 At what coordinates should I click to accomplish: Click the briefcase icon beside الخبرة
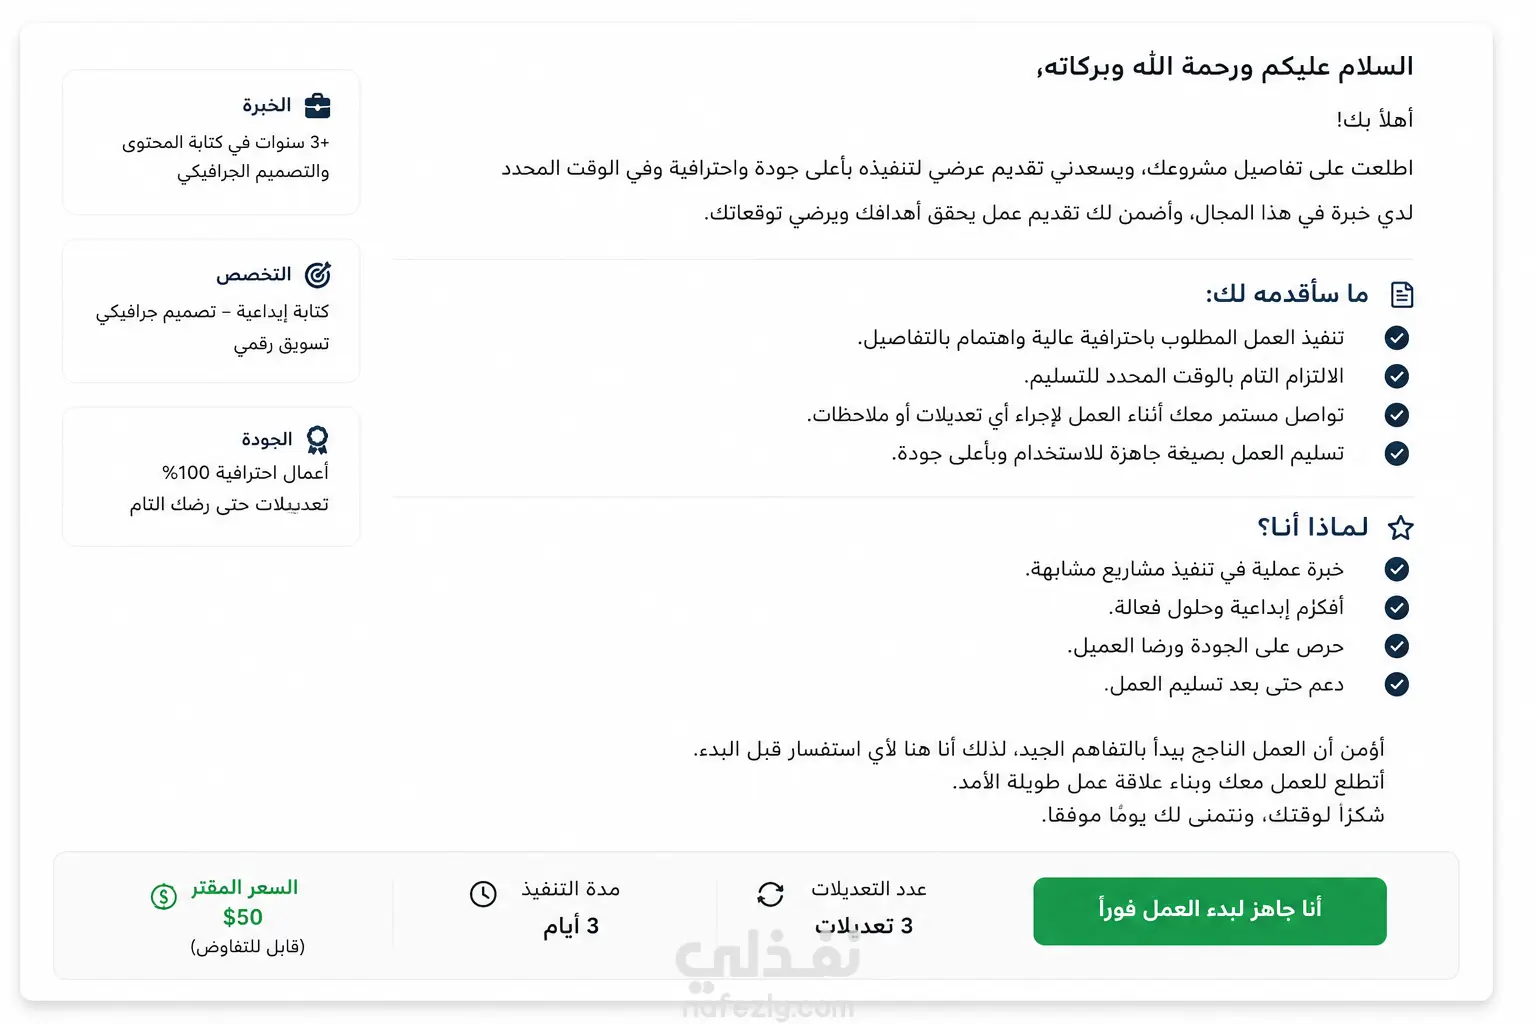pyautogui.click(x=317, y=105)
